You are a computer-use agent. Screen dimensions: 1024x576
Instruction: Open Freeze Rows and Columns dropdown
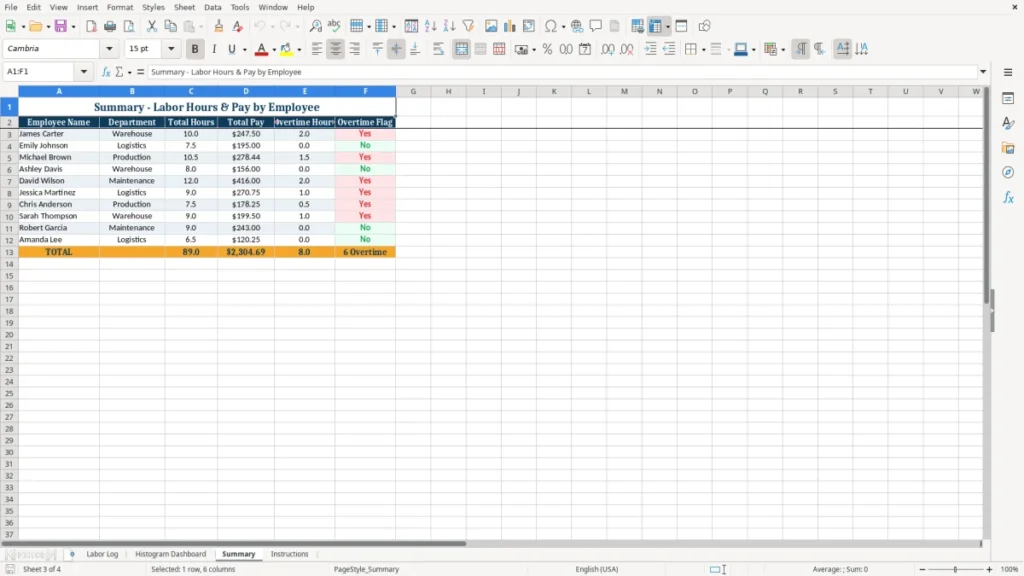click(667, 27)
